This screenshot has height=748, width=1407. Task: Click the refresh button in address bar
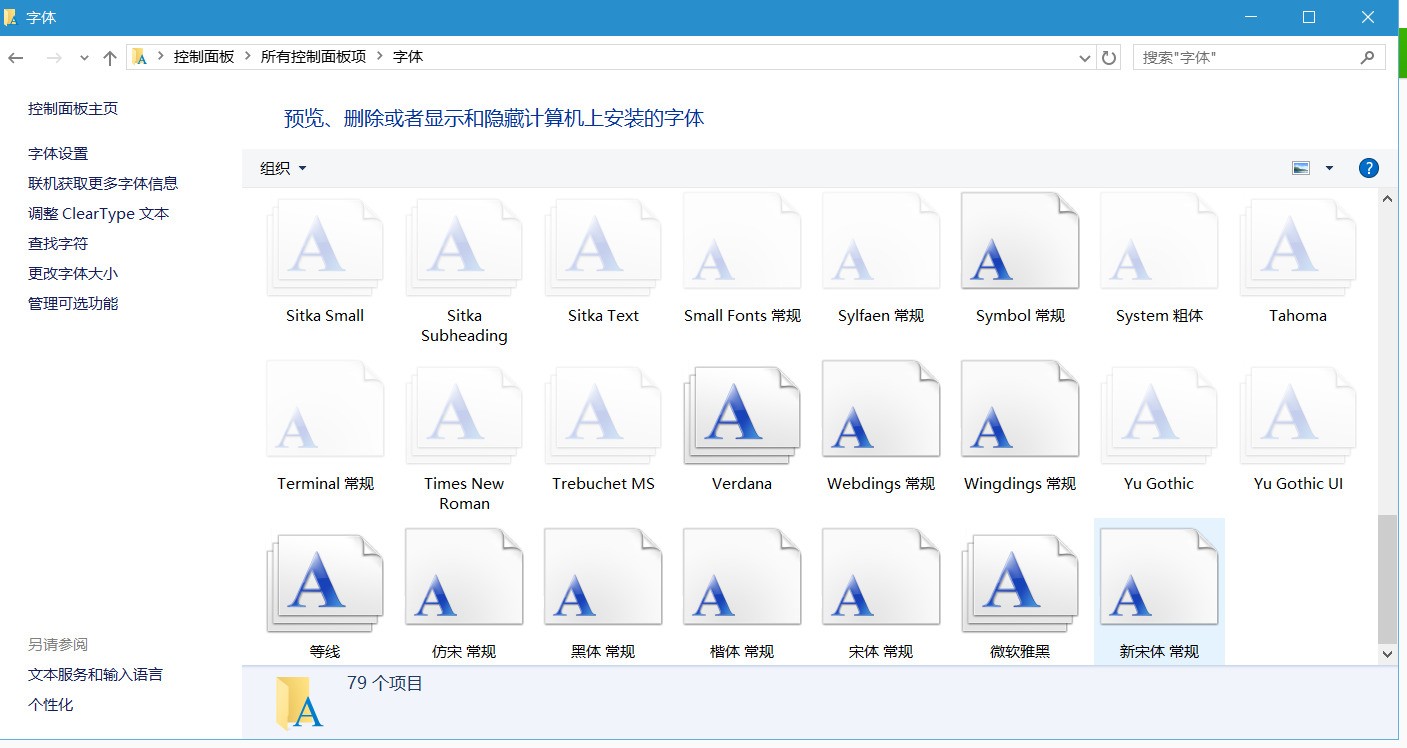tap(1109, 58)
